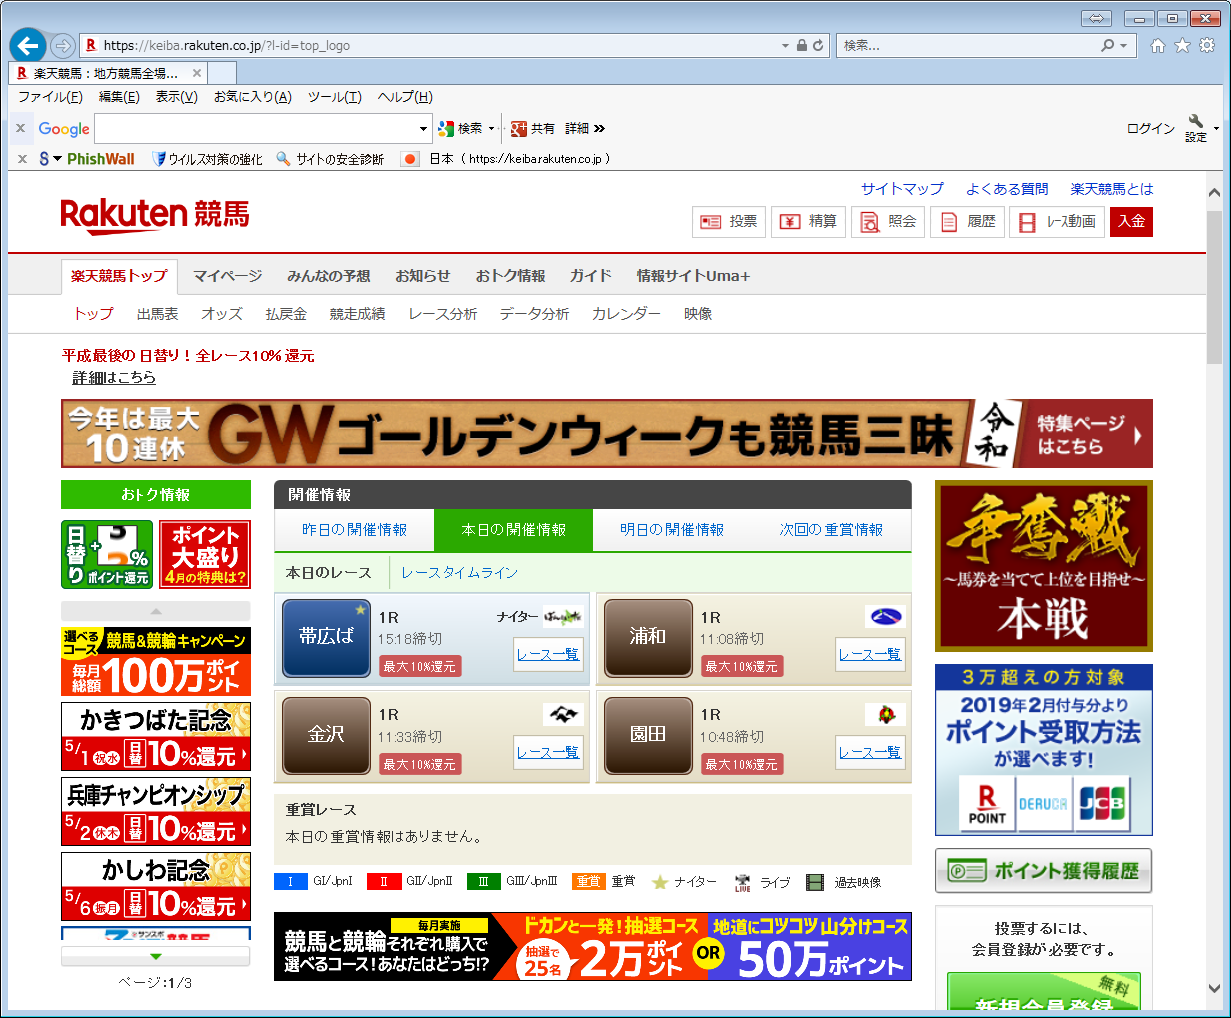Open the address bar dropdown arrow
1231x1018 pixels.
click(785, 46)
